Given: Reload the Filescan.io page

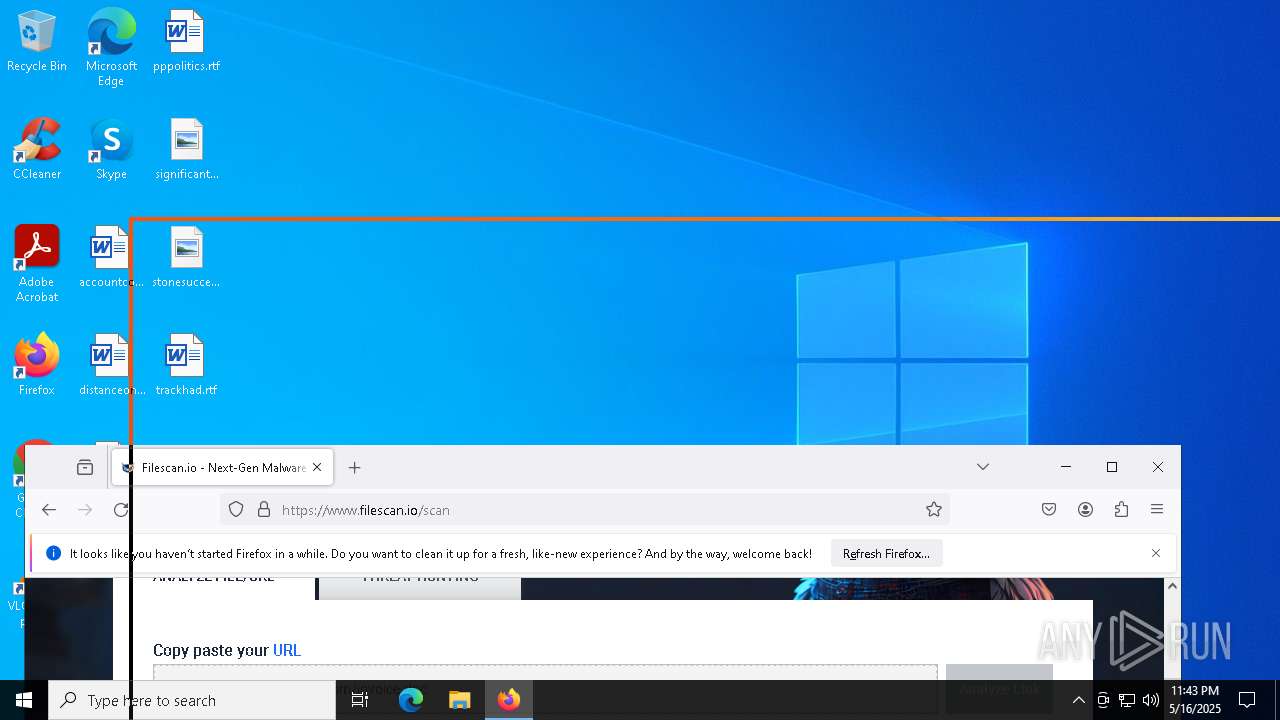Looking at the screenshot, I should (121, 510).
